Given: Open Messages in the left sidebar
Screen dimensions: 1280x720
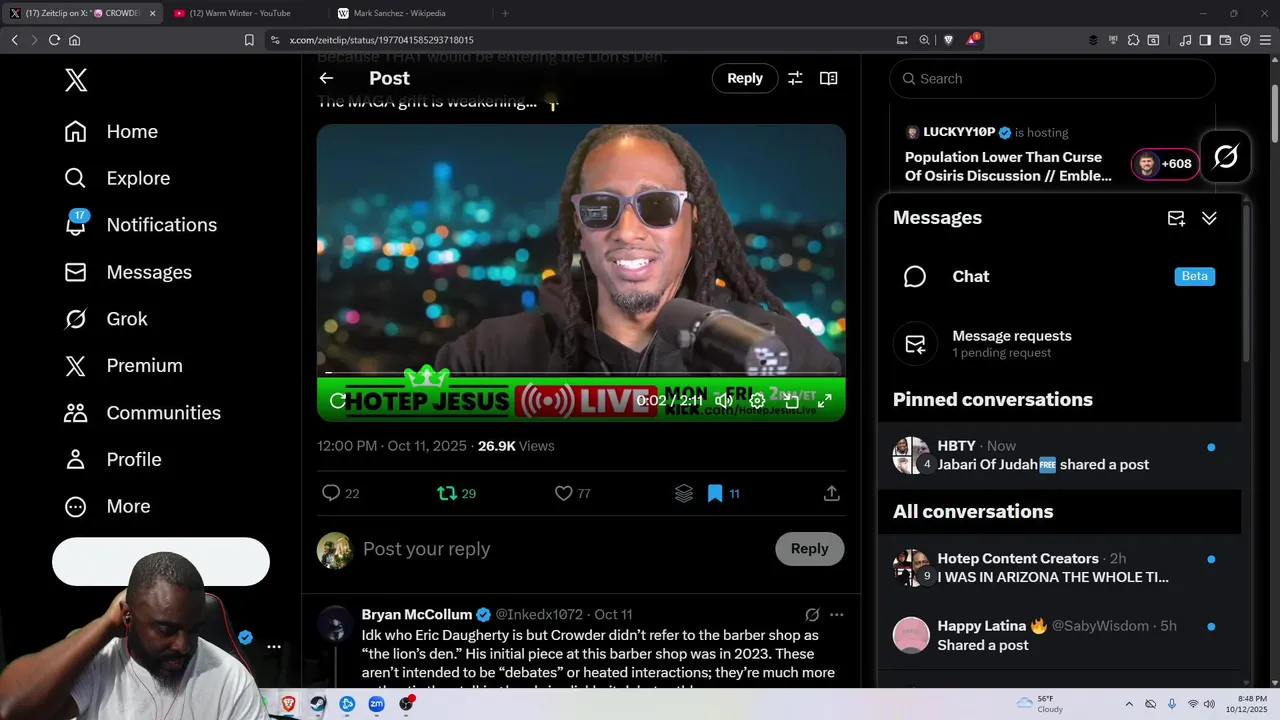Looking at the screenshot, I should tap(128, 272).
